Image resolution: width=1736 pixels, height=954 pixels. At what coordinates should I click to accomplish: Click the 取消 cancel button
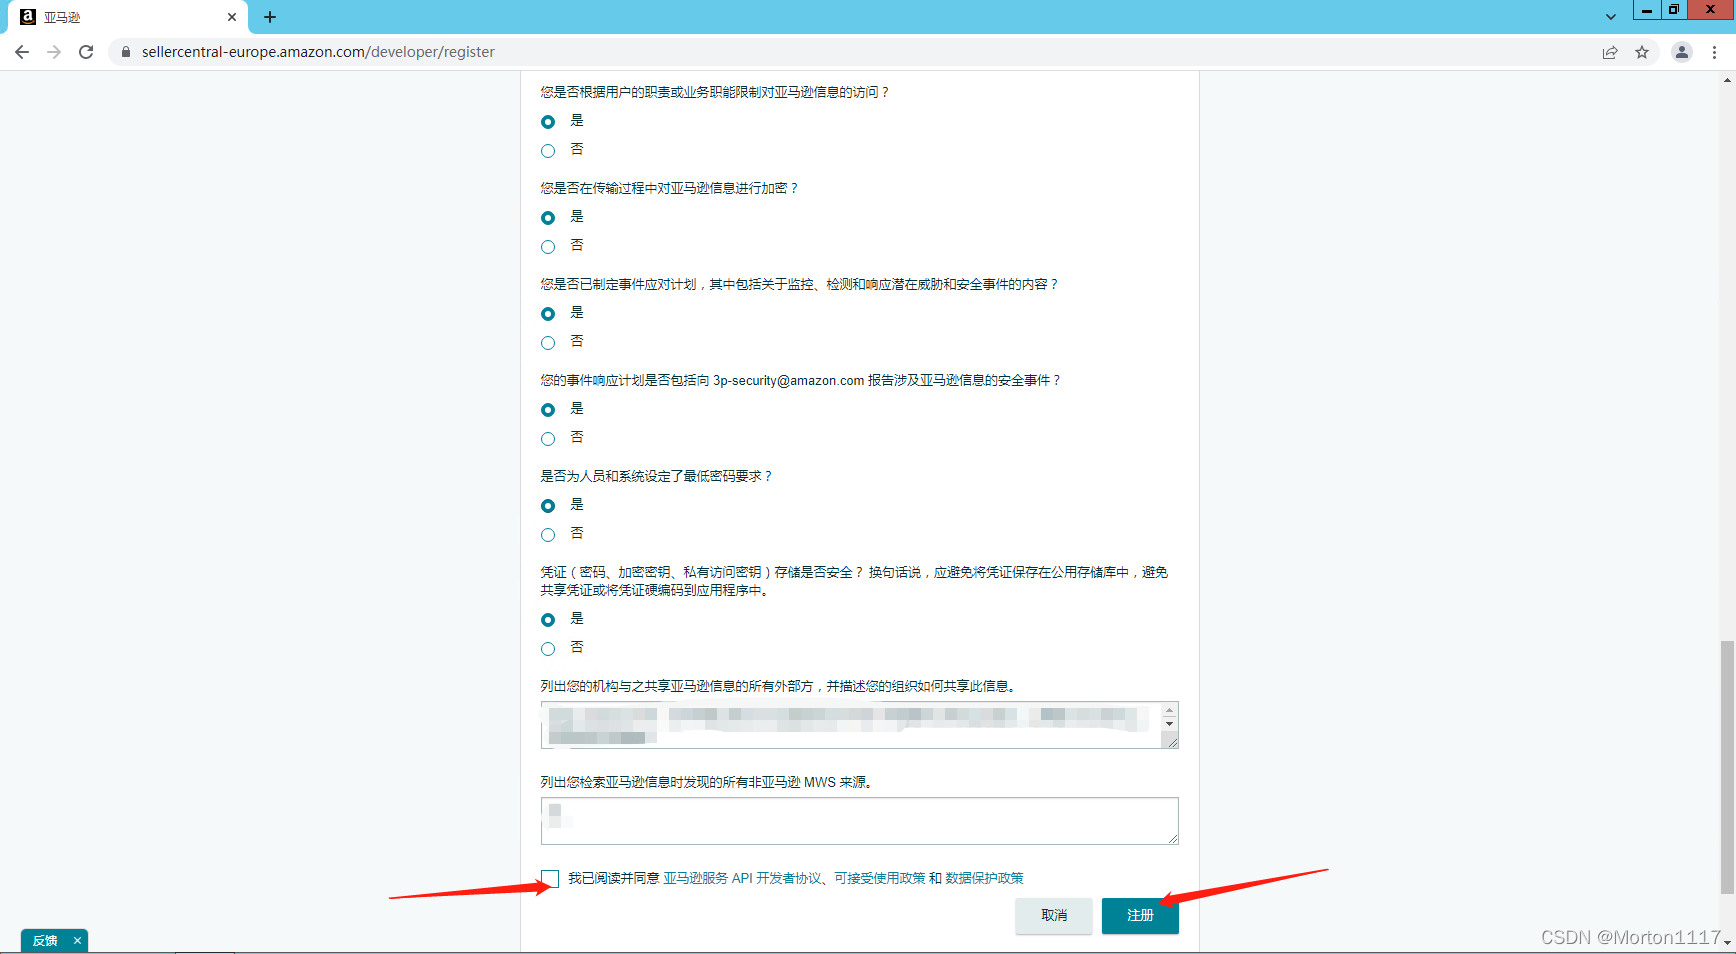(x=1054, y=916)
